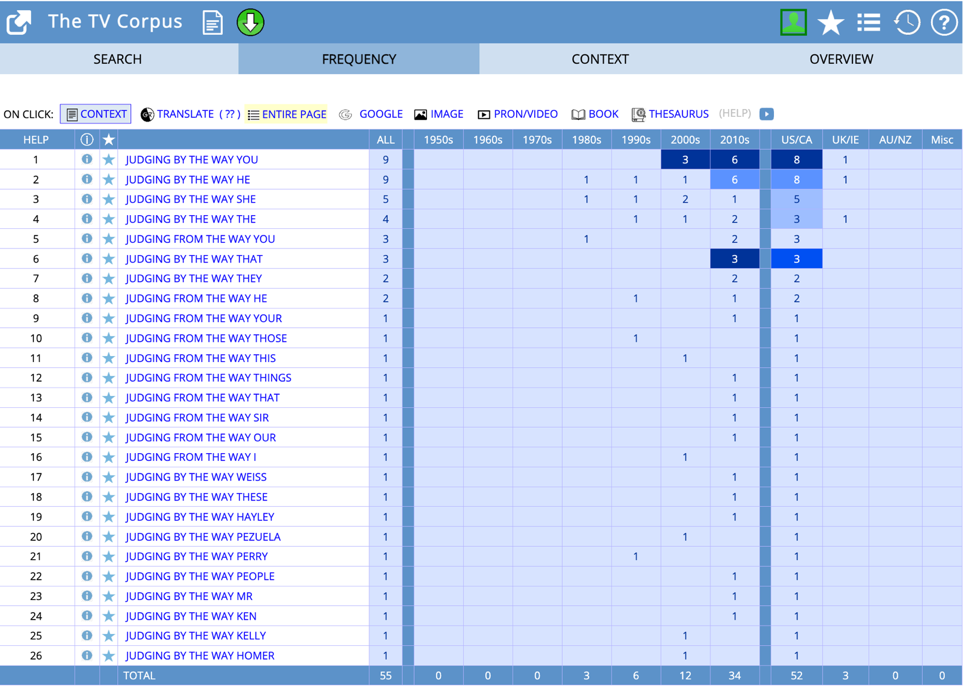Switch to the SEARCH tab
Viewport: 964px width, 686px height.
click(x=117, y=59)
